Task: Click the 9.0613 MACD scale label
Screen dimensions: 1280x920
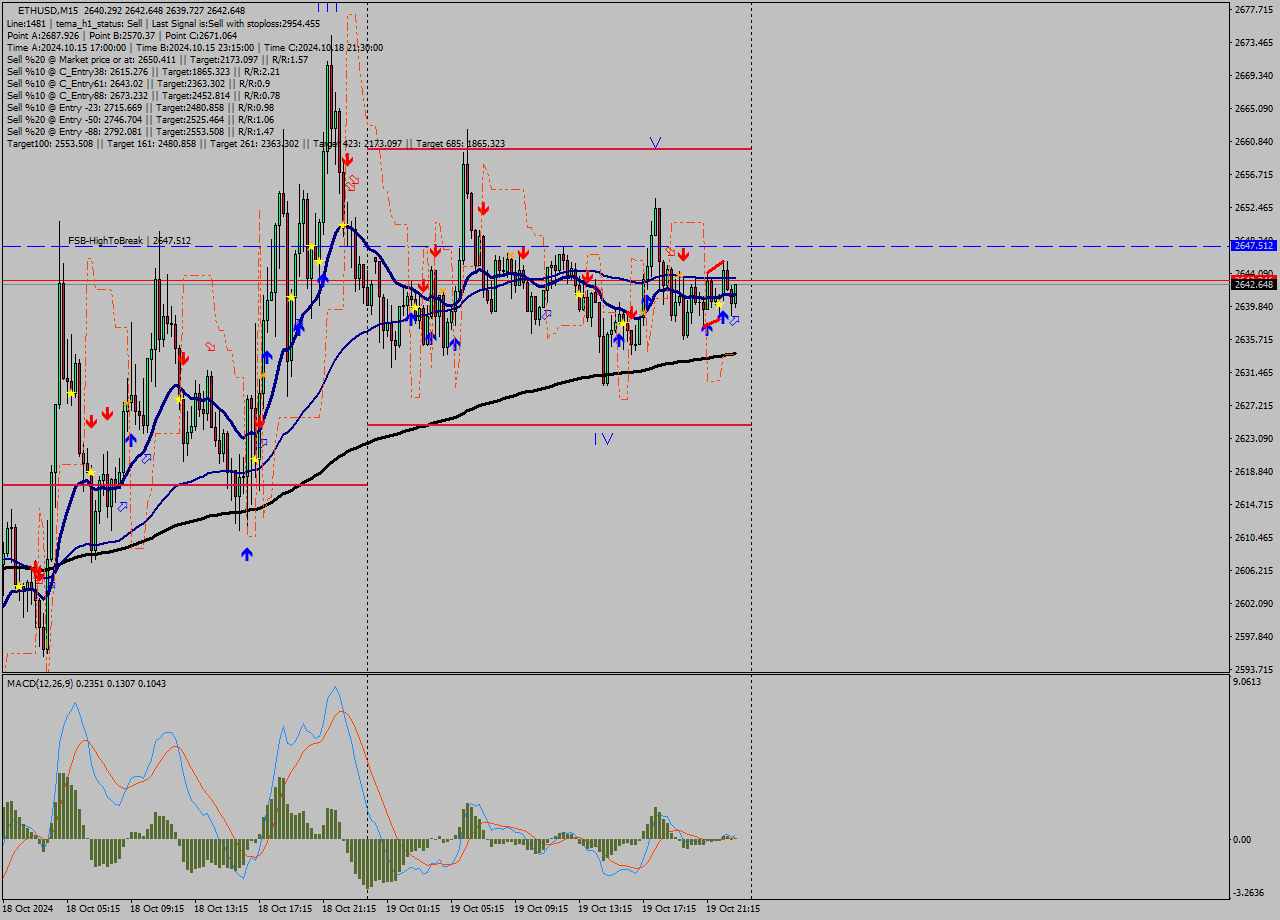Action: point(1248,682)
